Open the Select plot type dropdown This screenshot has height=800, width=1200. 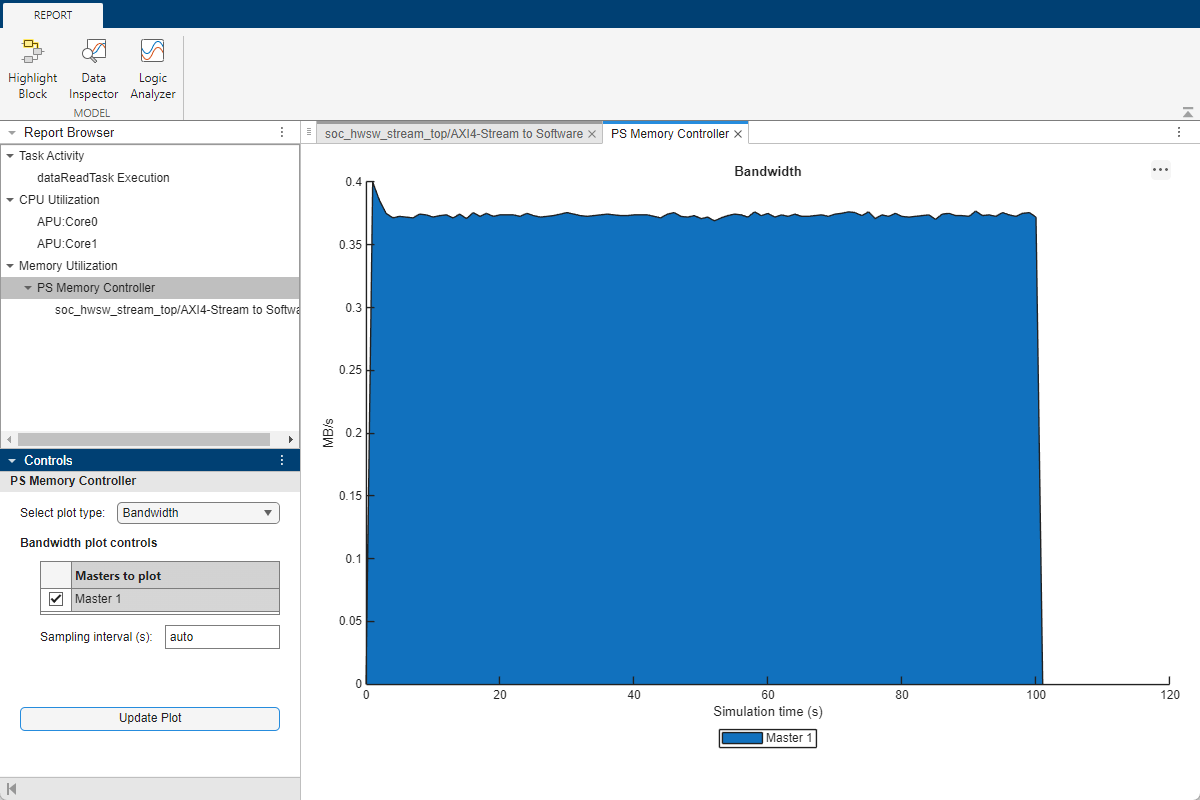point(198,513)
